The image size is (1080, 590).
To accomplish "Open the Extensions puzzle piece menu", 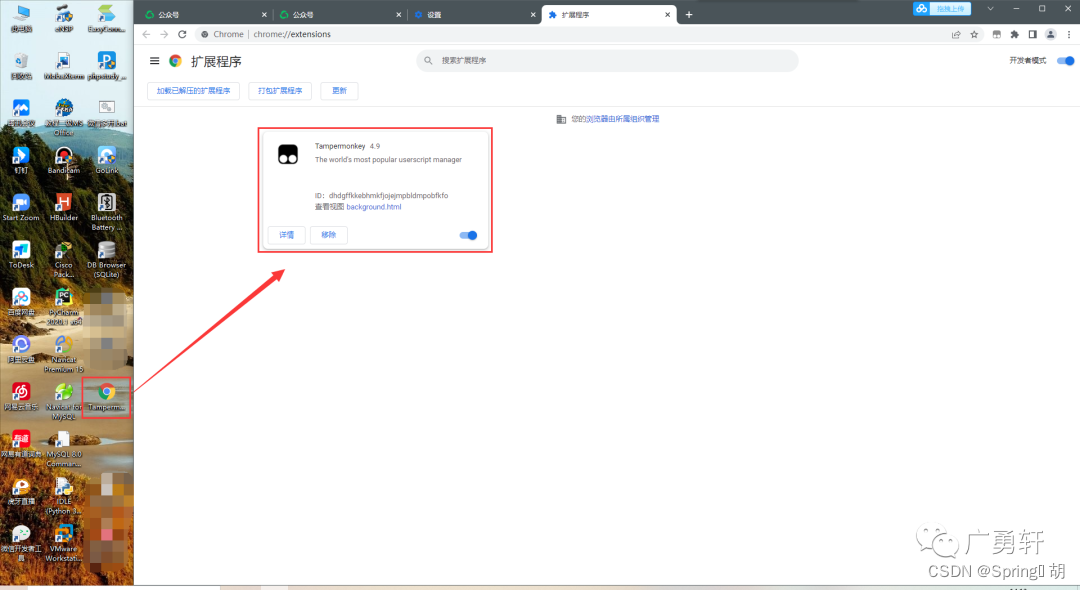I will (x=1014, y=34).
